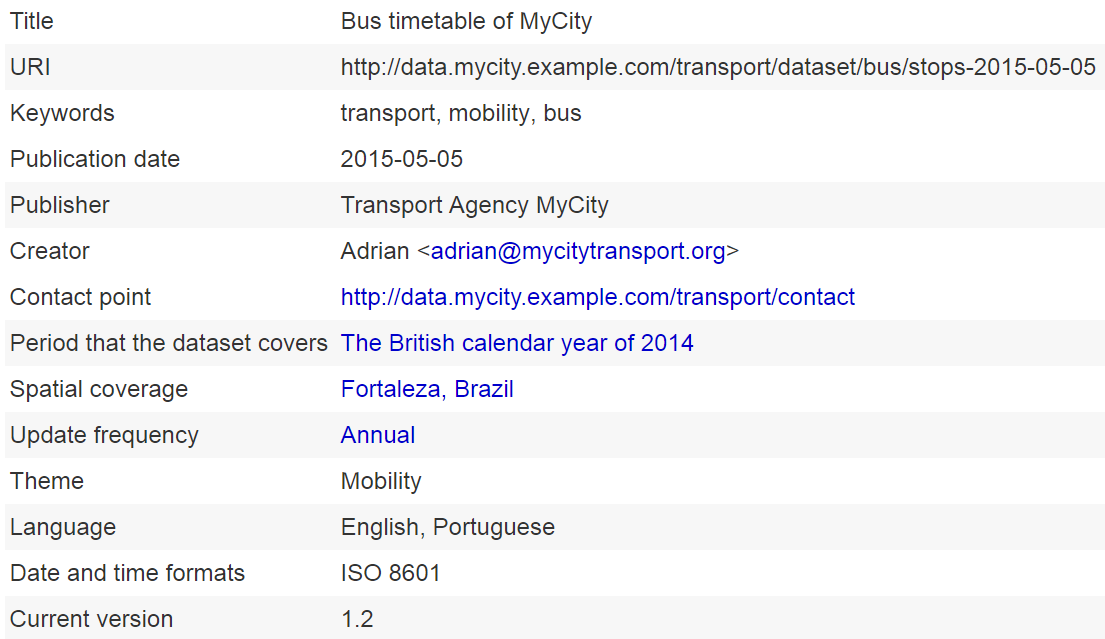Click the 'Period that the dataset covers' label
The height and width of the screenshot is (639, 1105).
tap(169, 343)
